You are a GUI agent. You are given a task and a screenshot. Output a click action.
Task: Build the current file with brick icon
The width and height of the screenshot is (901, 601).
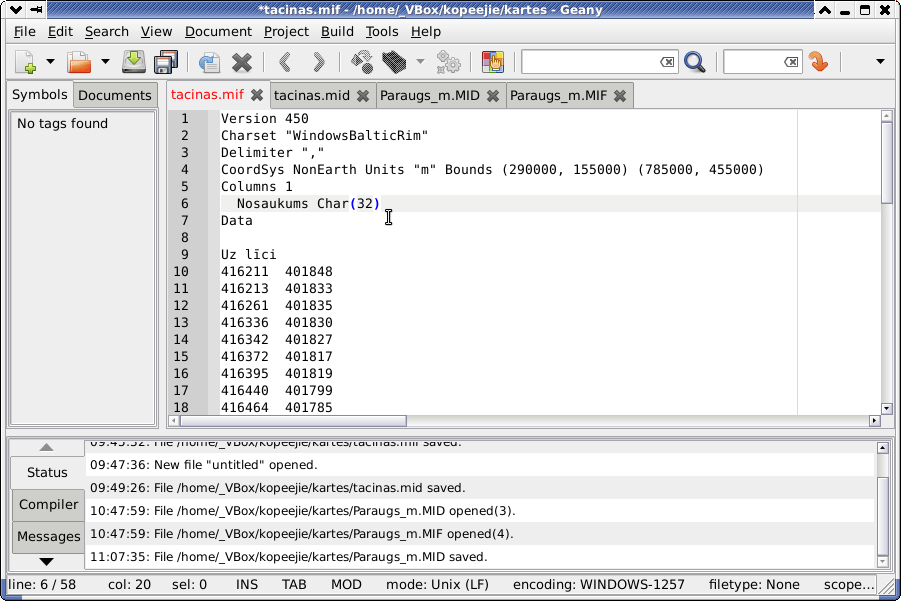394,61
